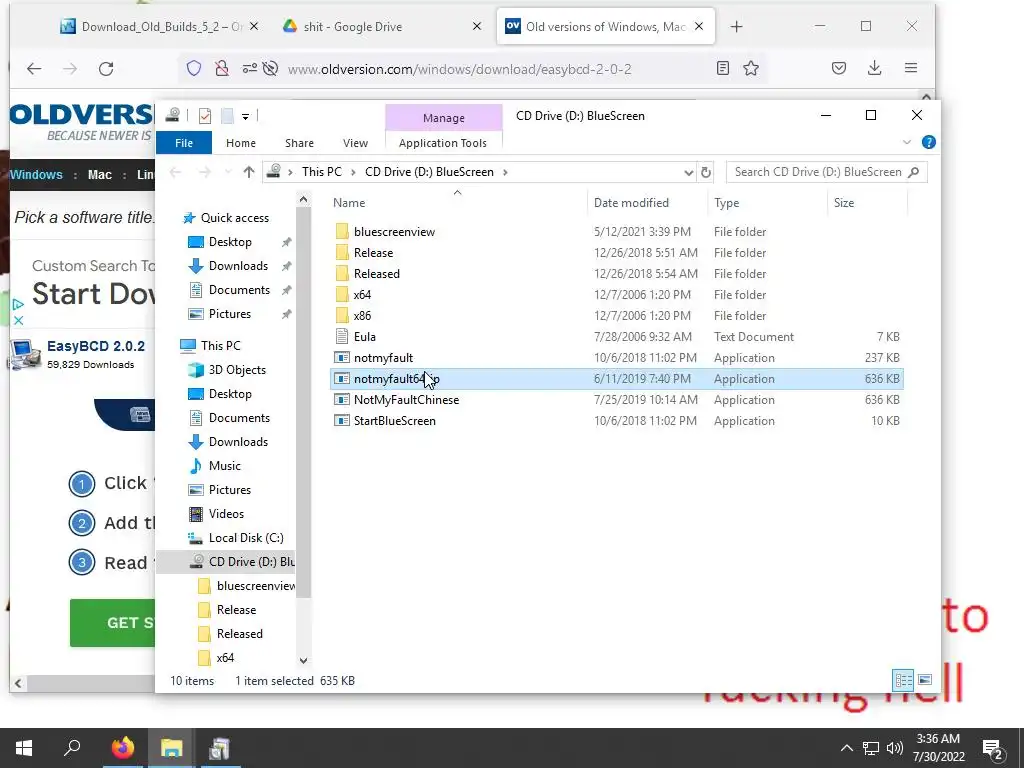Viewport: 1024px width, 768px height.
Task: Go back in Firefox with back arrow
Action: tap(34, 69)
